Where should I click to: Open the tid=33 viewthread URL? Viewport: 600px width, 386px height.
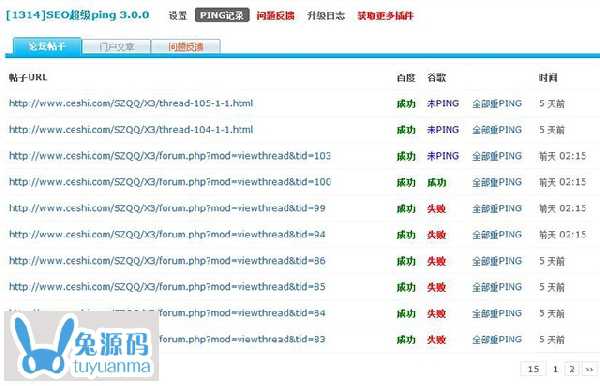pos(242,339)
